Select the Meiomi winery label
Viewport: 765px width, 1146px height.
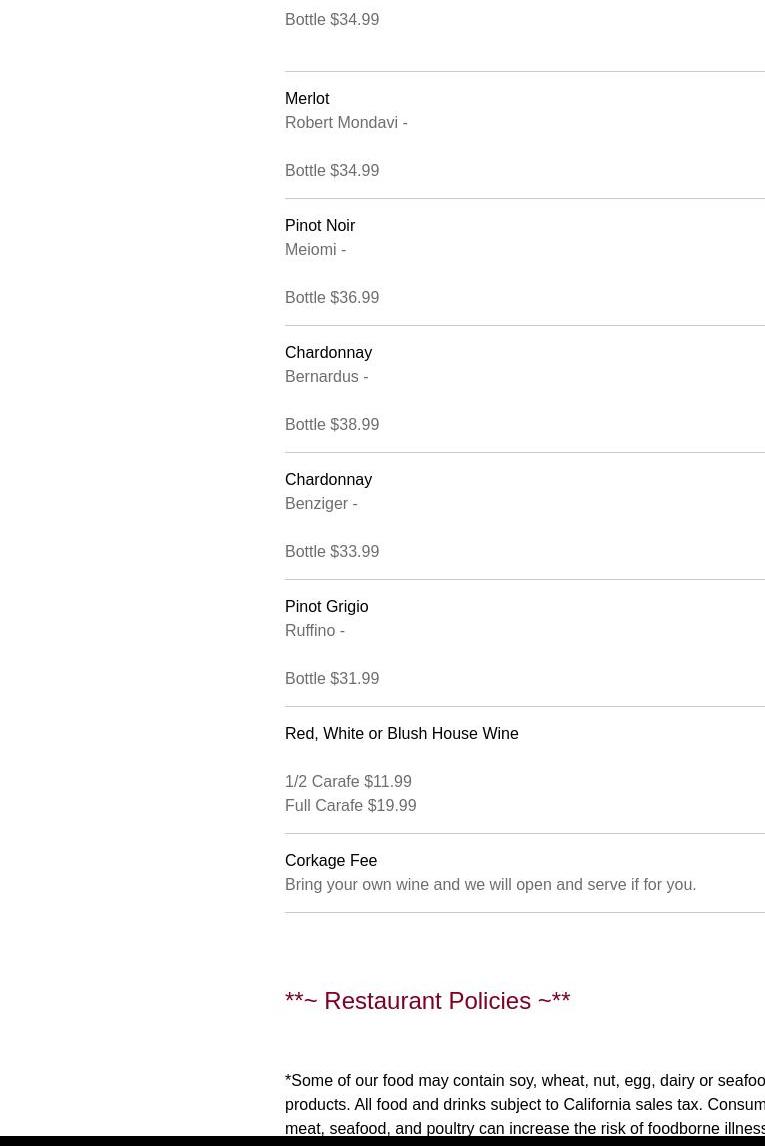click(316, 250)
